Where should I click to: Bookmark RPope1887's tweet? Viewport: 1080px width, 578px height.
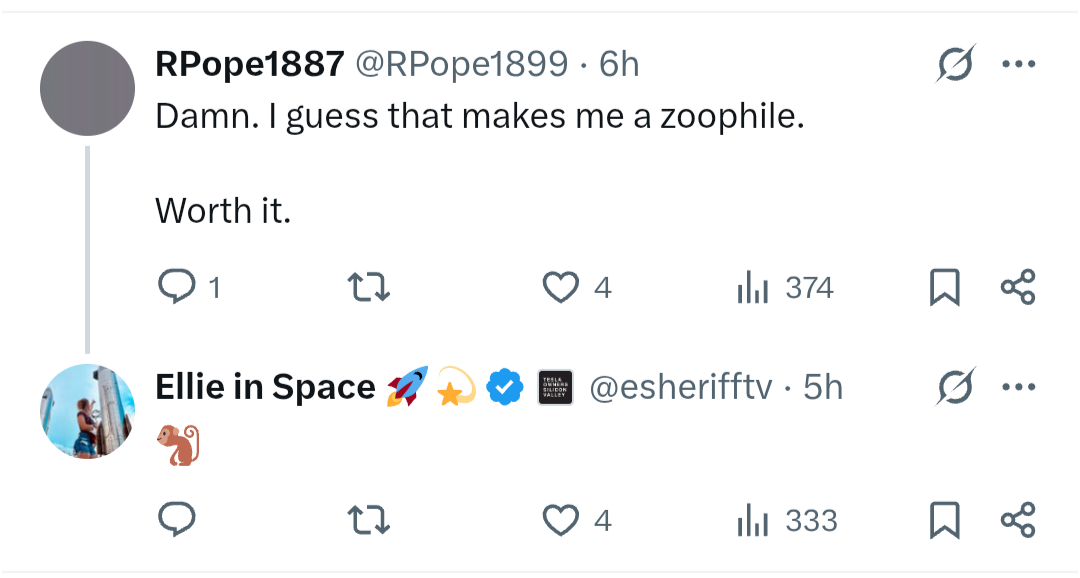click(944, 287)
